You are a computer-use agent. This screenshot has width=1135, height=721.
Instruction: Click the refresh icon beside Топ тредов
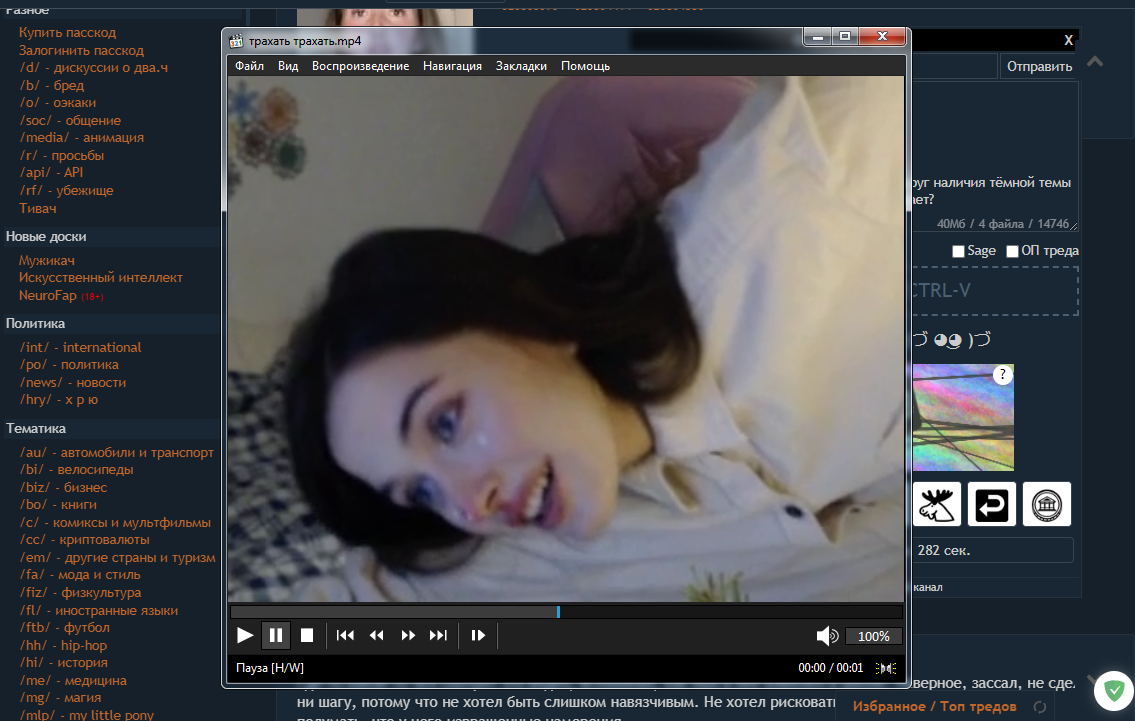point(1040,707)
